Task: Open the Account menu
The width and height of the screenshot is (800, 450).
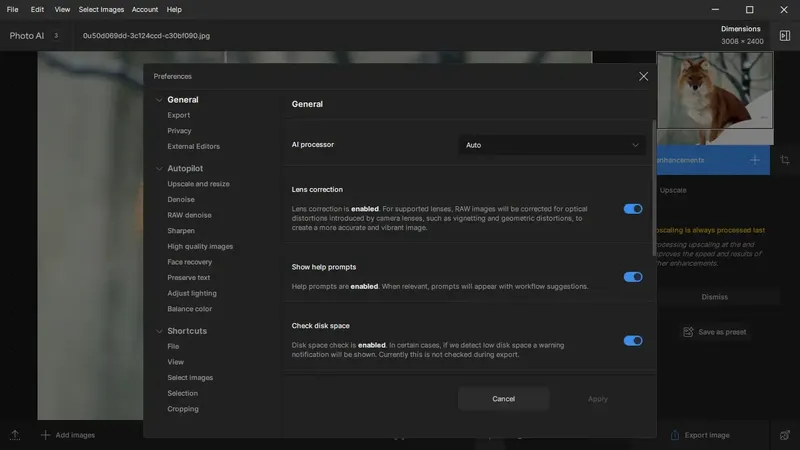Action: (145, 9)
